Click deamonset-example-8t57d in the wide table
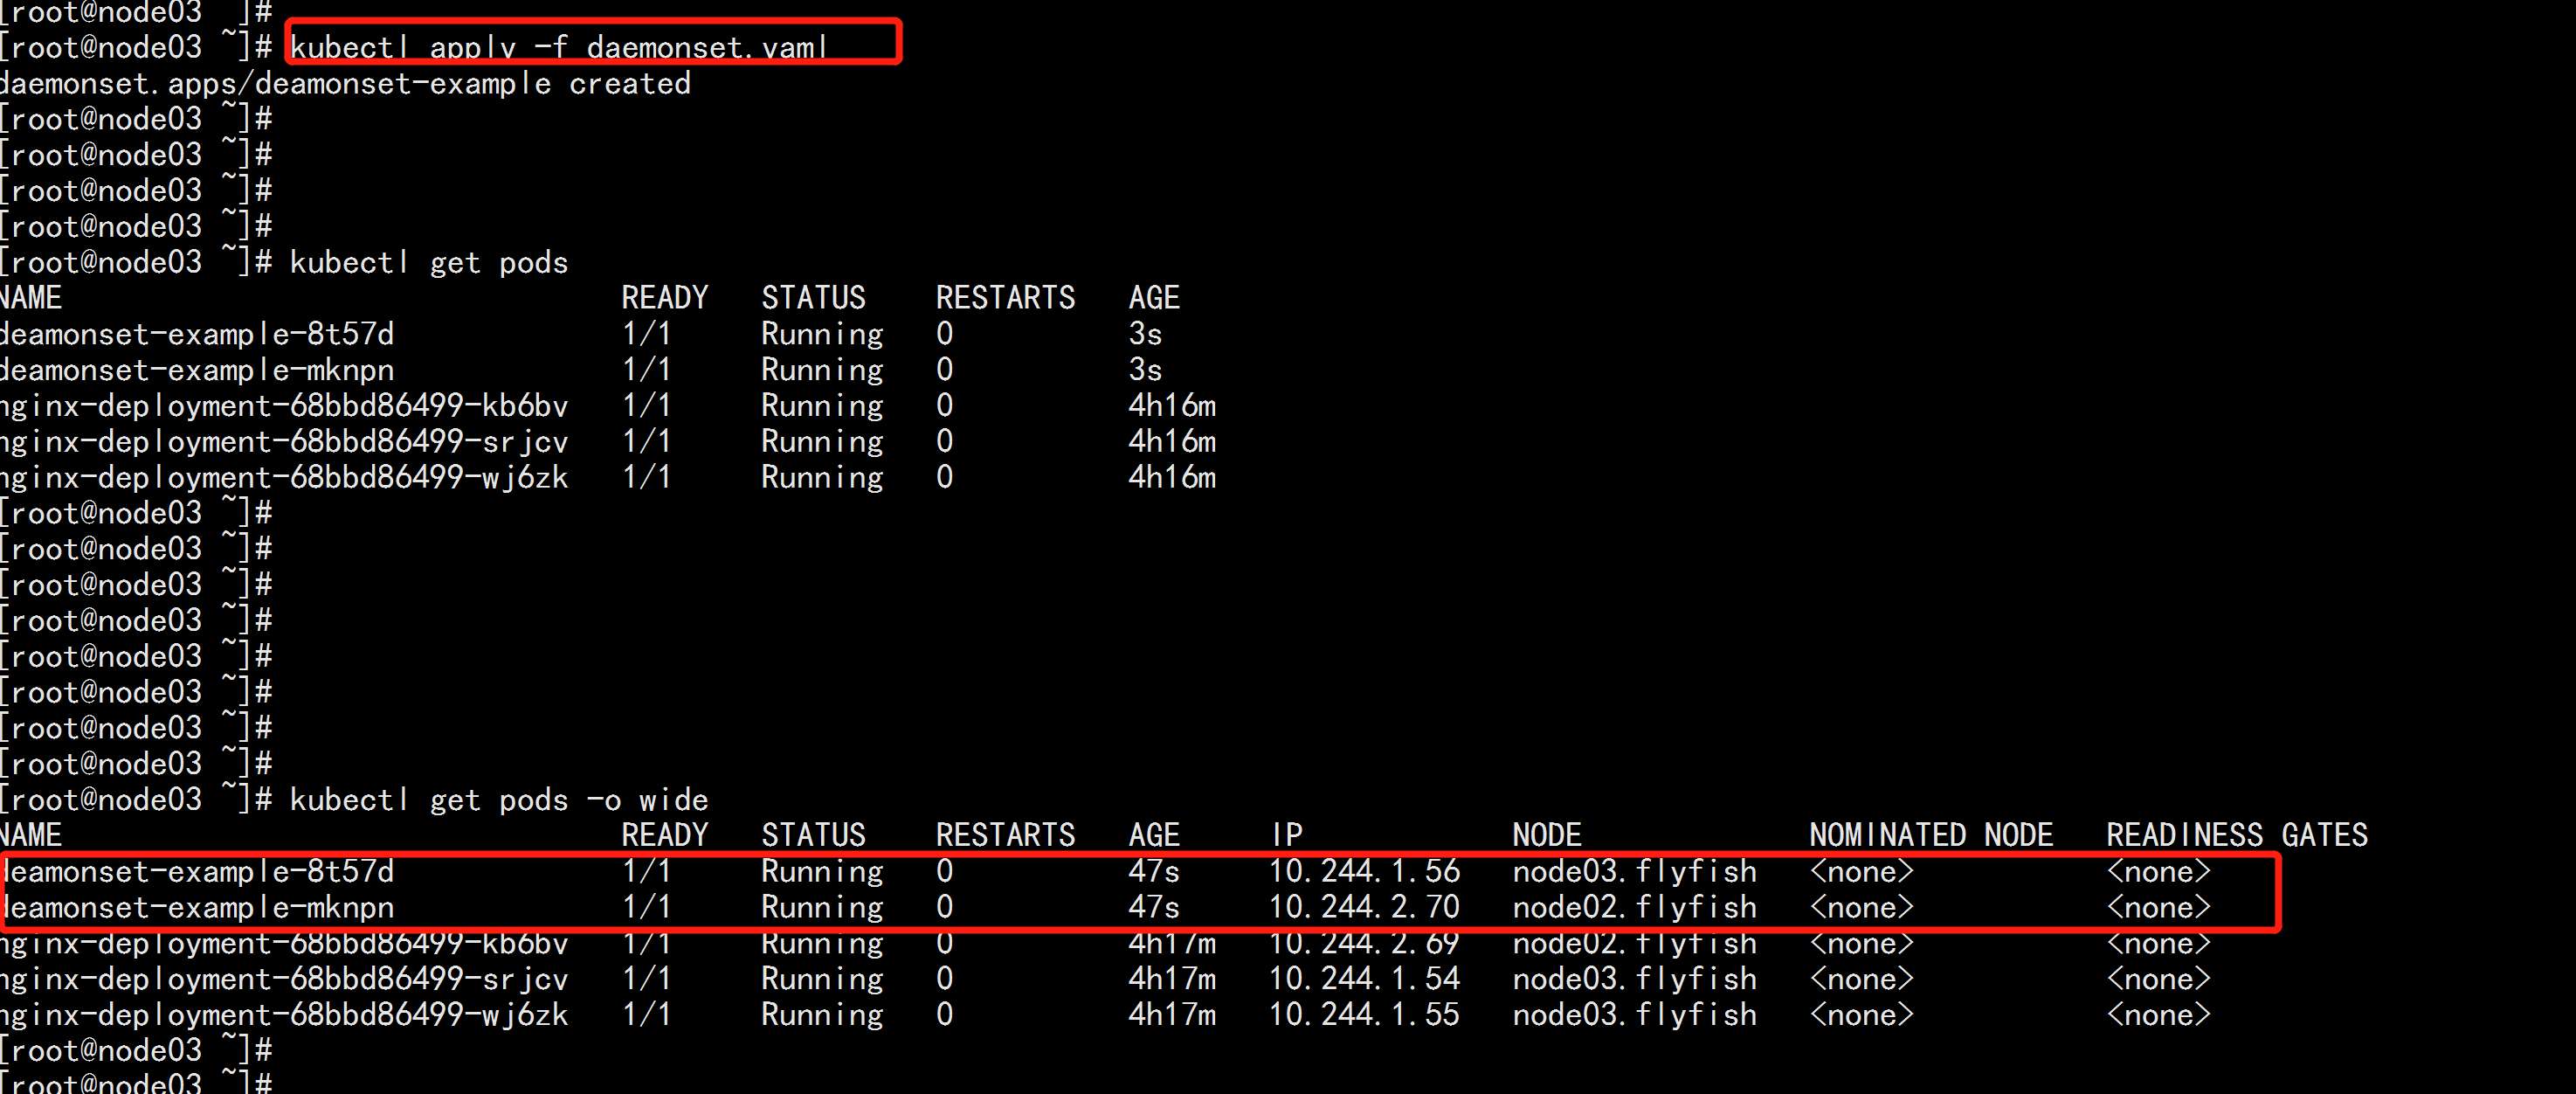The width and height of the screenshot is (2576, 1094). point(199,870)
